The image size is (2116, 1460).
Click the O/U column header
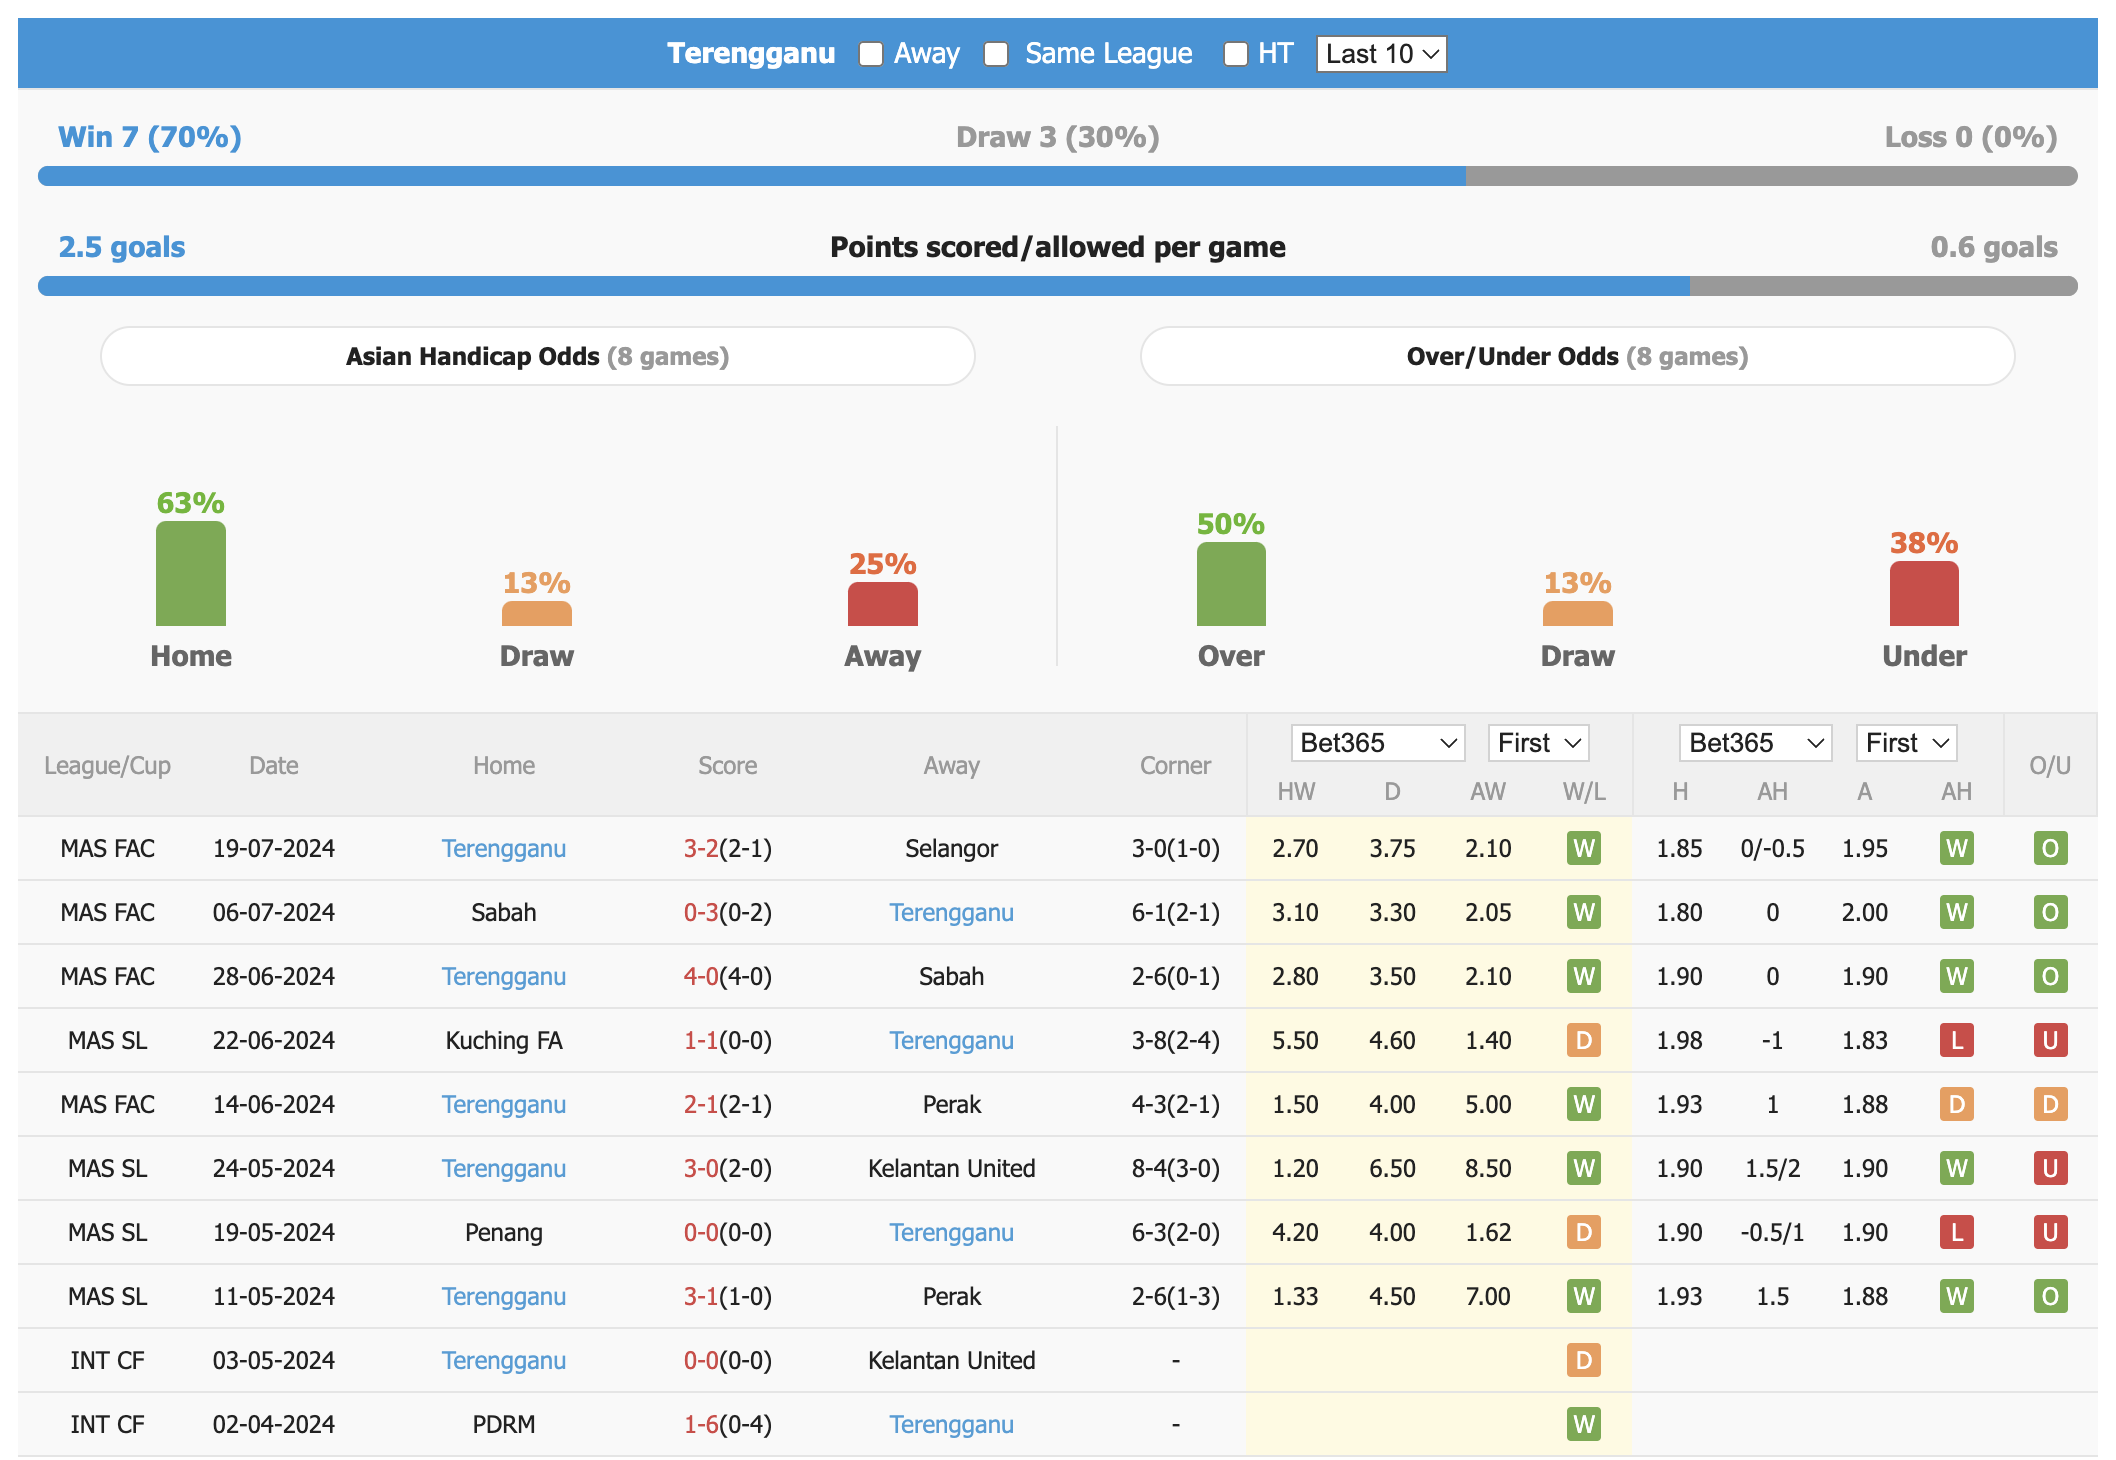point(2050,766)
